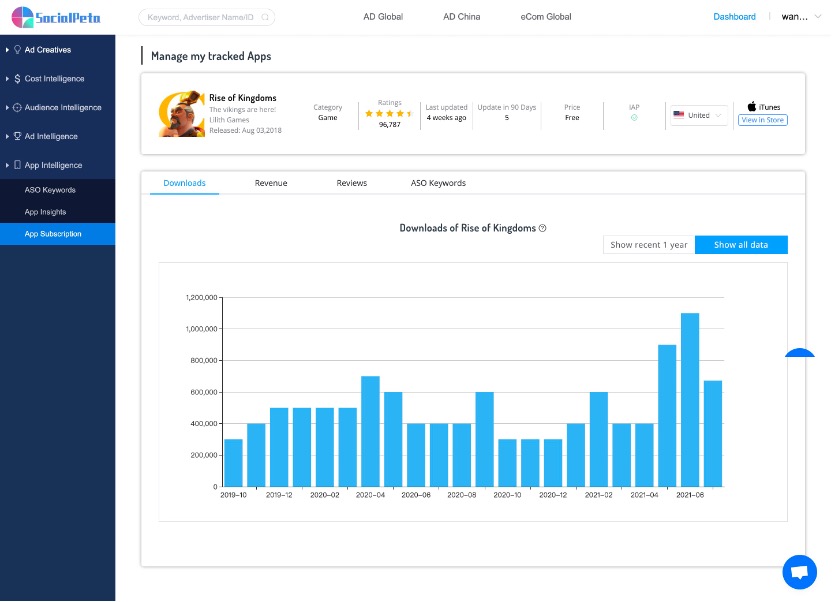
Task: Switch to the ASO Keywords tab
Action: coord(438,183)
